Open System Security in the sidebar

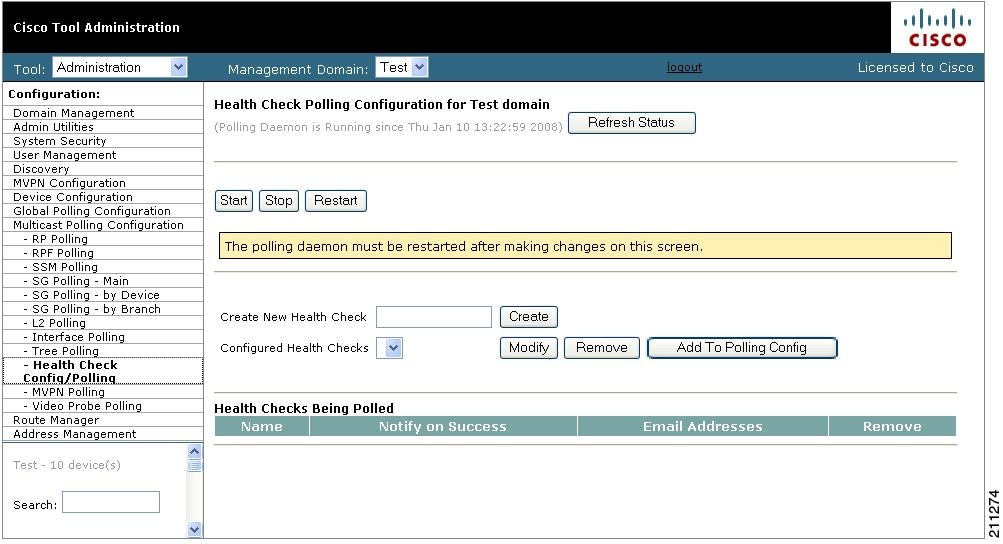click(x=59, y=141)
